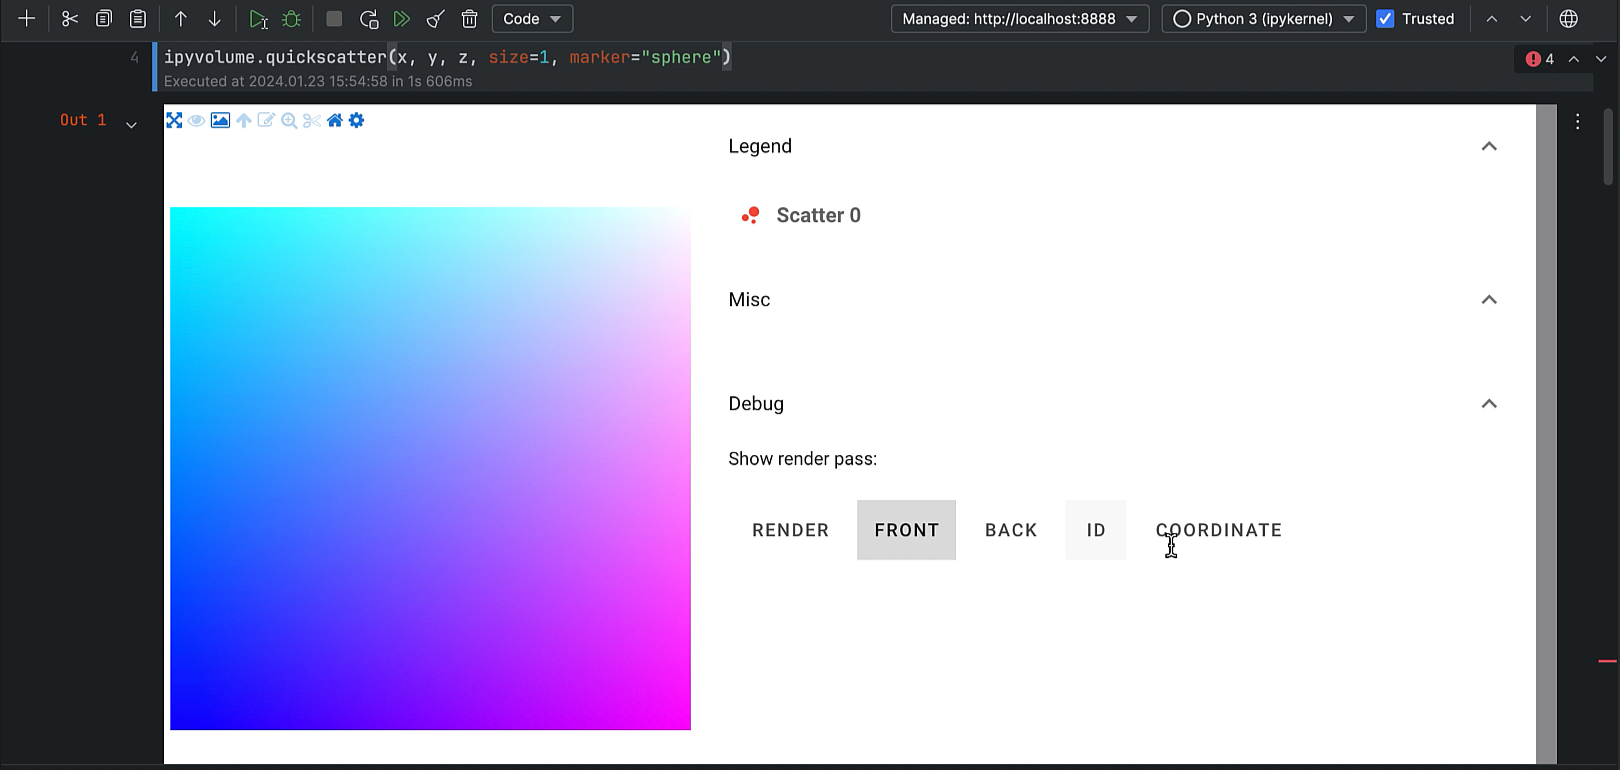Restart the kernel using the toolbar icon
Screen dimensions: 1620x770
click(369, 19)
